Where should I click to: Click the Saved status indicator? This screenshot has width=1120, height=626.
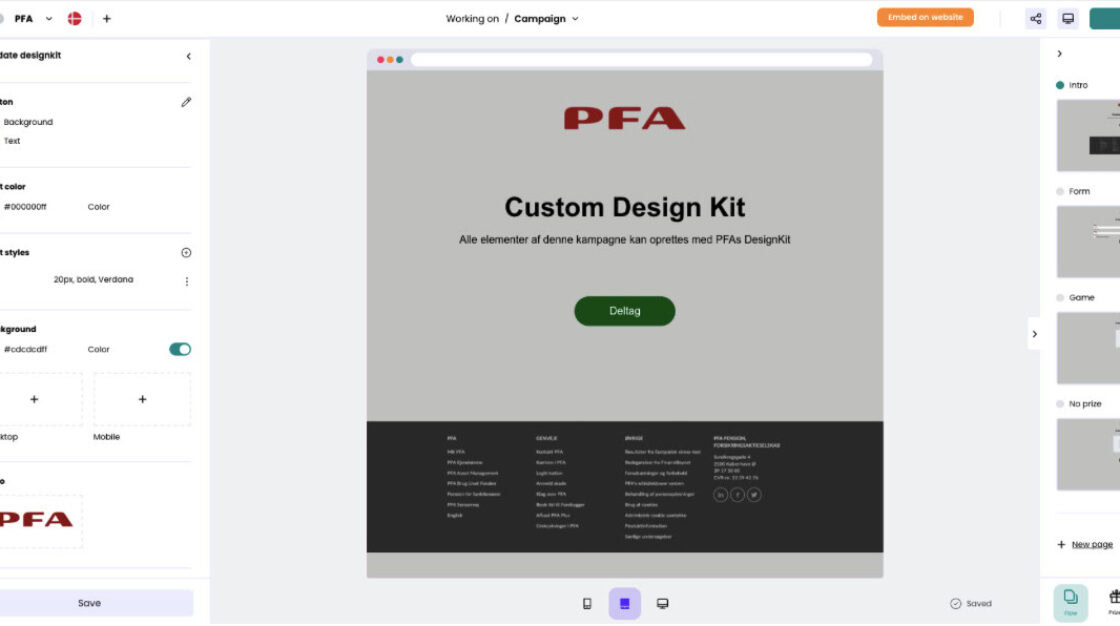(x=971, y=604)
